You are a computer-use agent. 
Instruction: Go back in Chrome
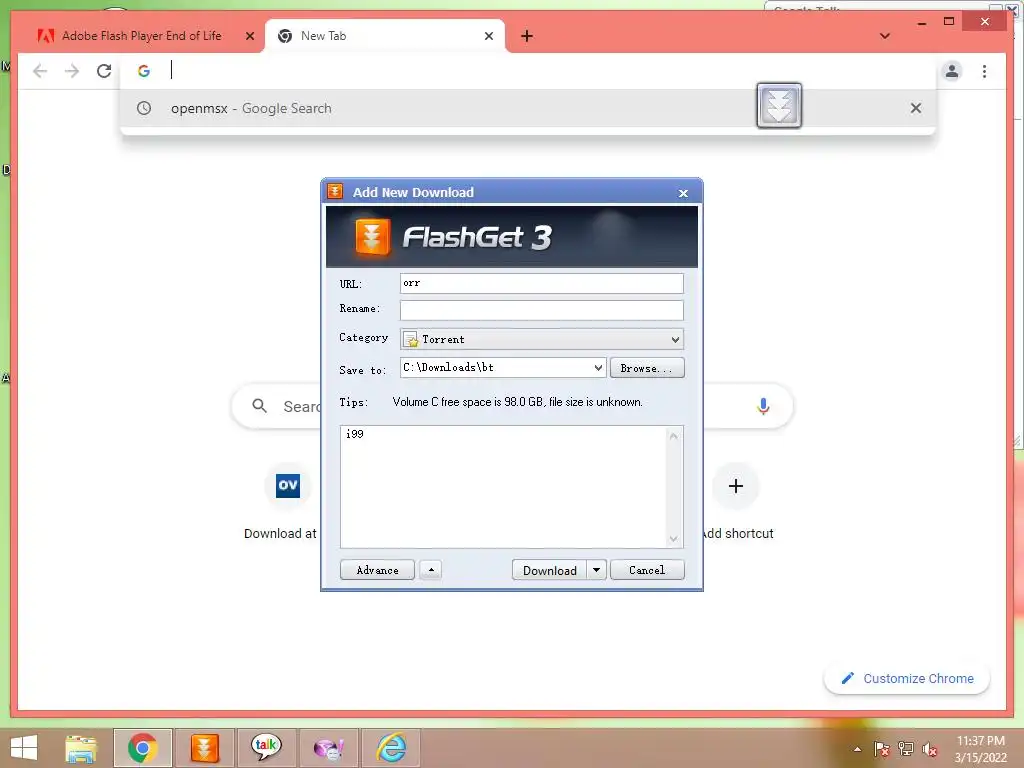[40, 71]
